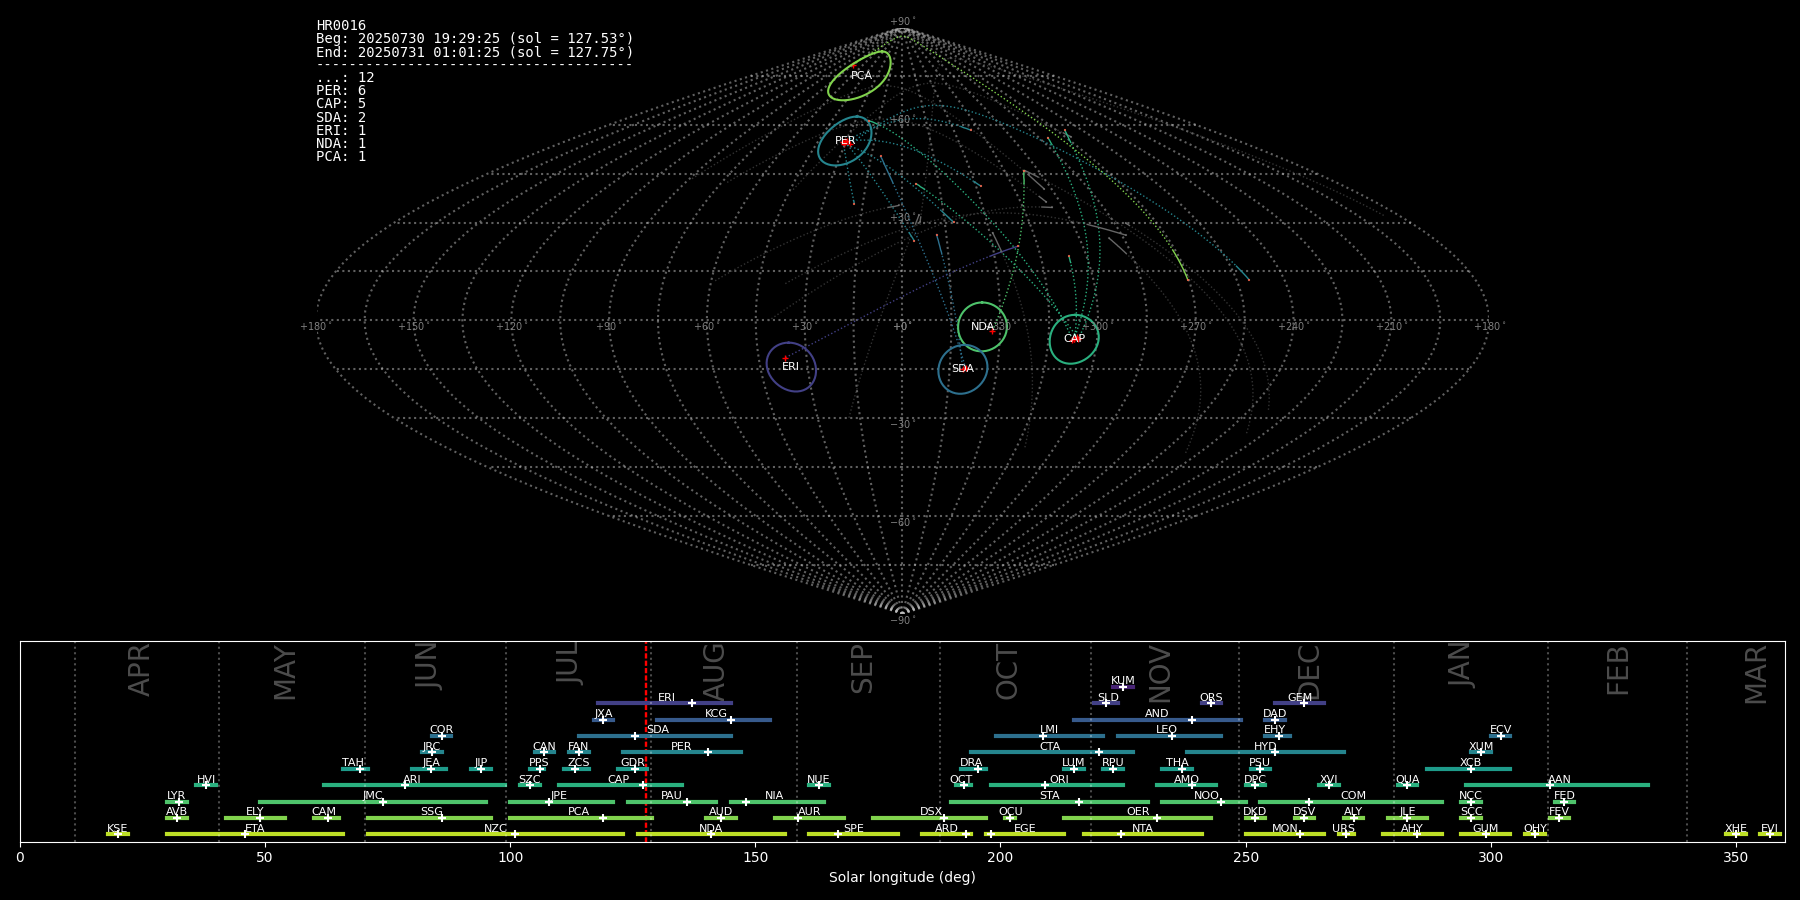The image size is (1800, 900).
Task: Click the FEB month label on the timeline
Action: (x=1618, y=671)
